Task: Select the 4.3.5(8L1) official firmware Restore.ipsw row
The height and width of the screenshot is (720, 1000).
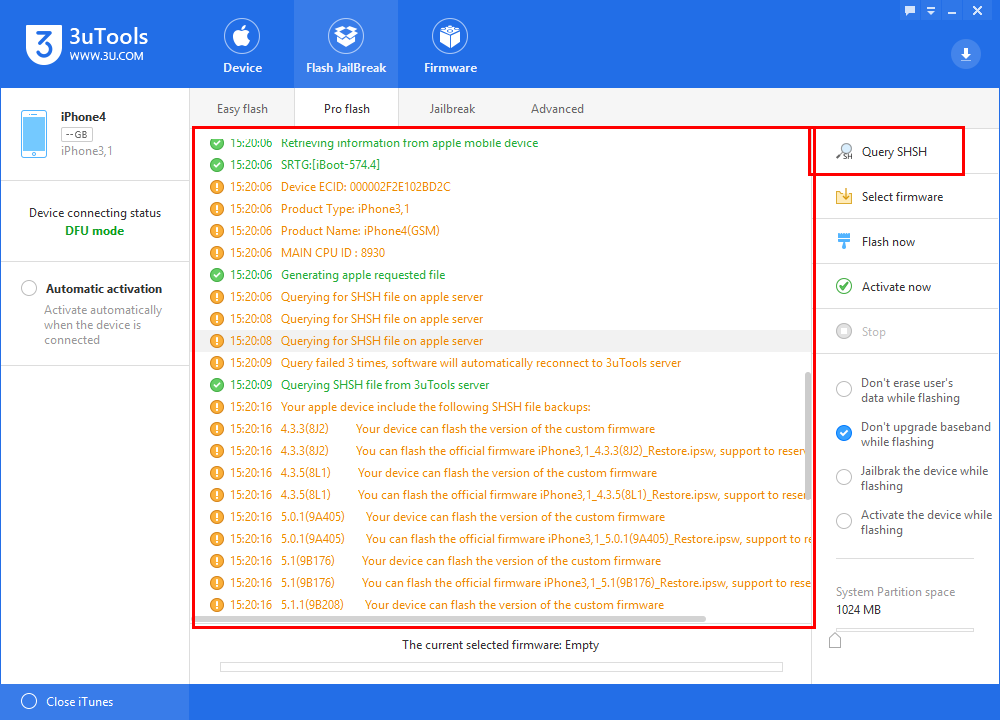Action: coord(503,495)
